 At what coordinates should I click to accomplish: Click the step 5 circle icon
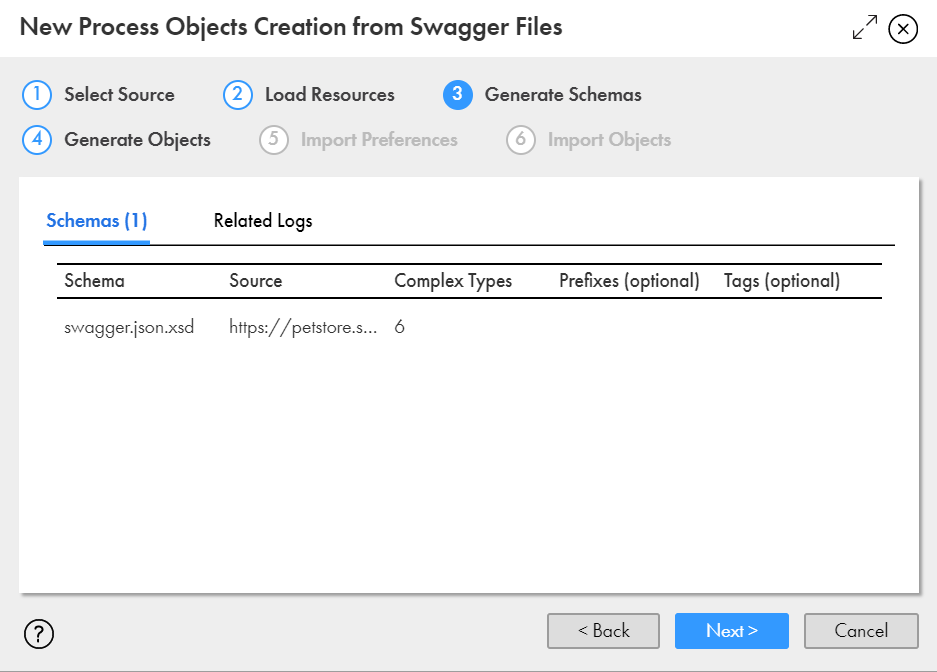pos(274,140)
